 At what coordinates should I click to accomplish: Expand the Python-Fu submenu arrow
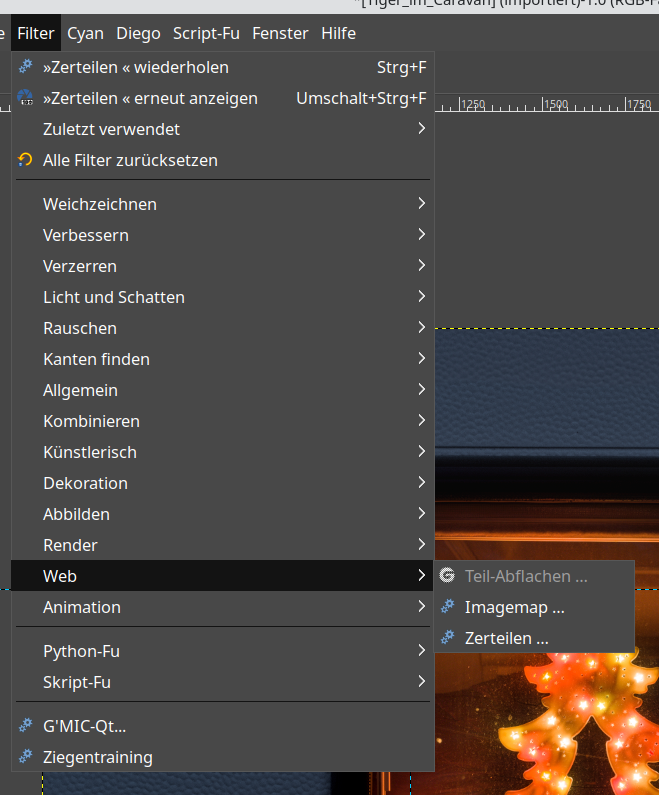coord(422,651)
